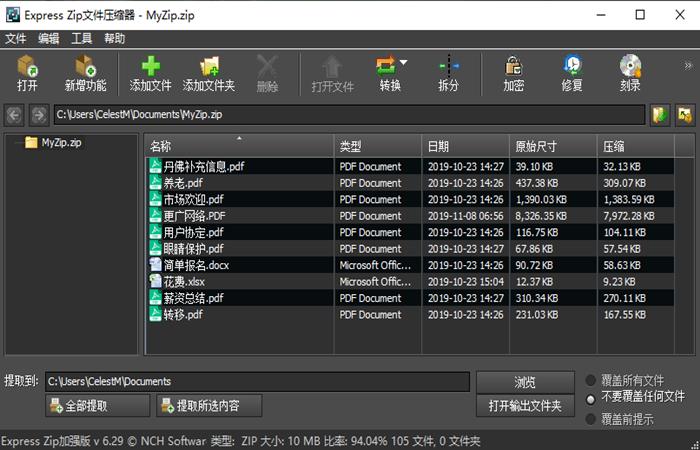Click the 8,326.35 KB original size cell
Image resolution: width=700 pixels, height=450 pixels.
(x=541, y=216)
